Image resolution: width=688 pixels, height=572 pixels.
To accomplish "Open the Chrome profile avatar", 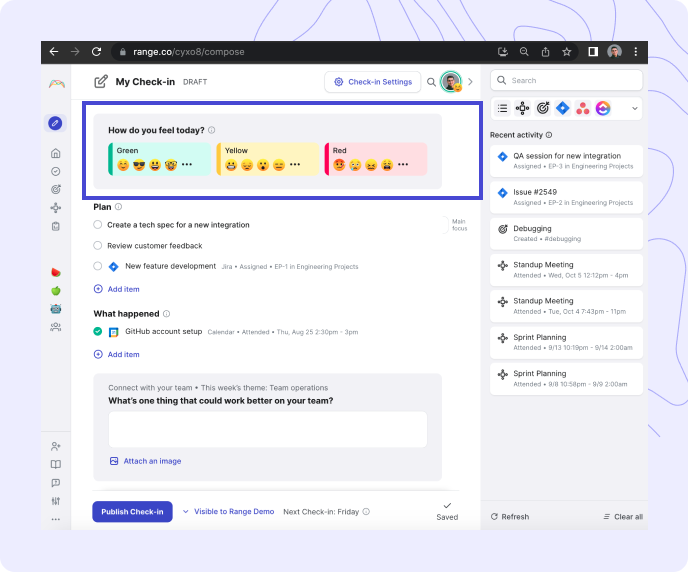I will click(614, 52).
